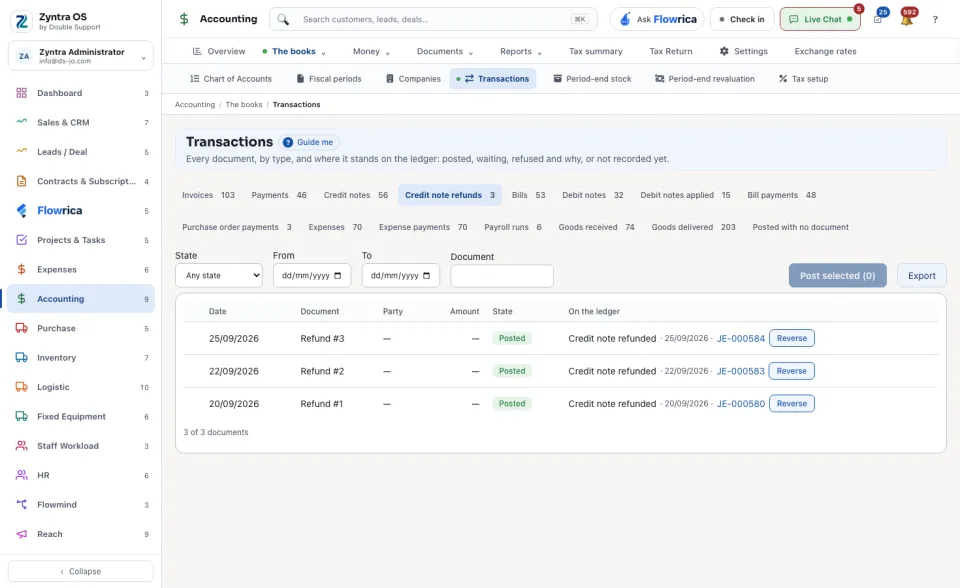Open journal entry JE-000584
The image size is (960, 588).
click(x=740, y=339)
